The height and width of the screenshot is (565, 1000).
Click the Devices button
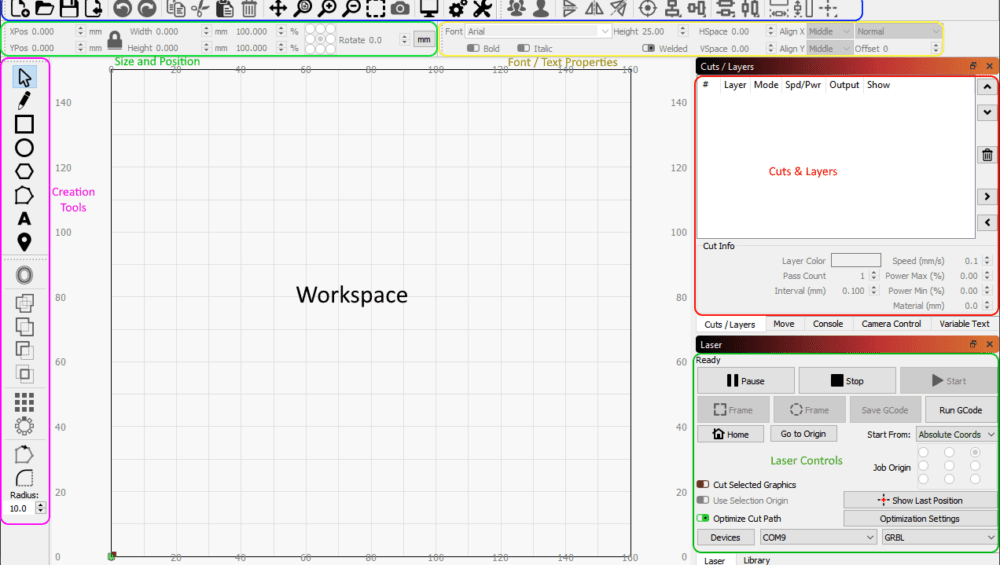click(725, 538)
